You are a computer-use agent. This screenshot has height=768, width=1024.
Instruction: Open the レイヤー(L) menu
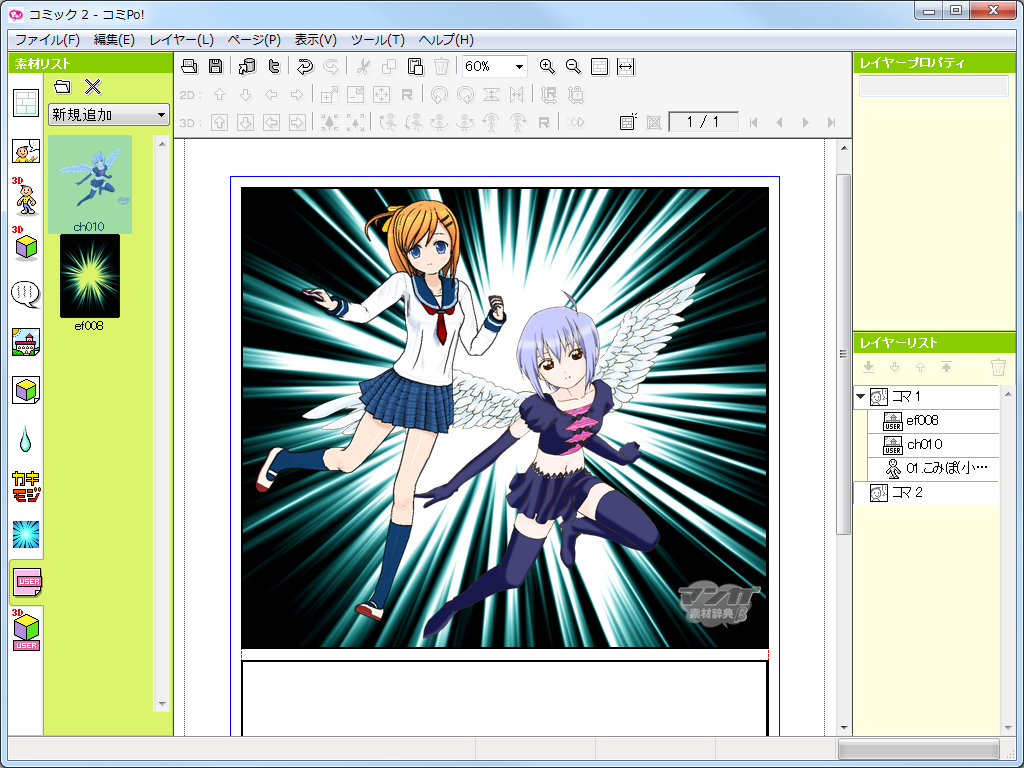coord(182,40)
